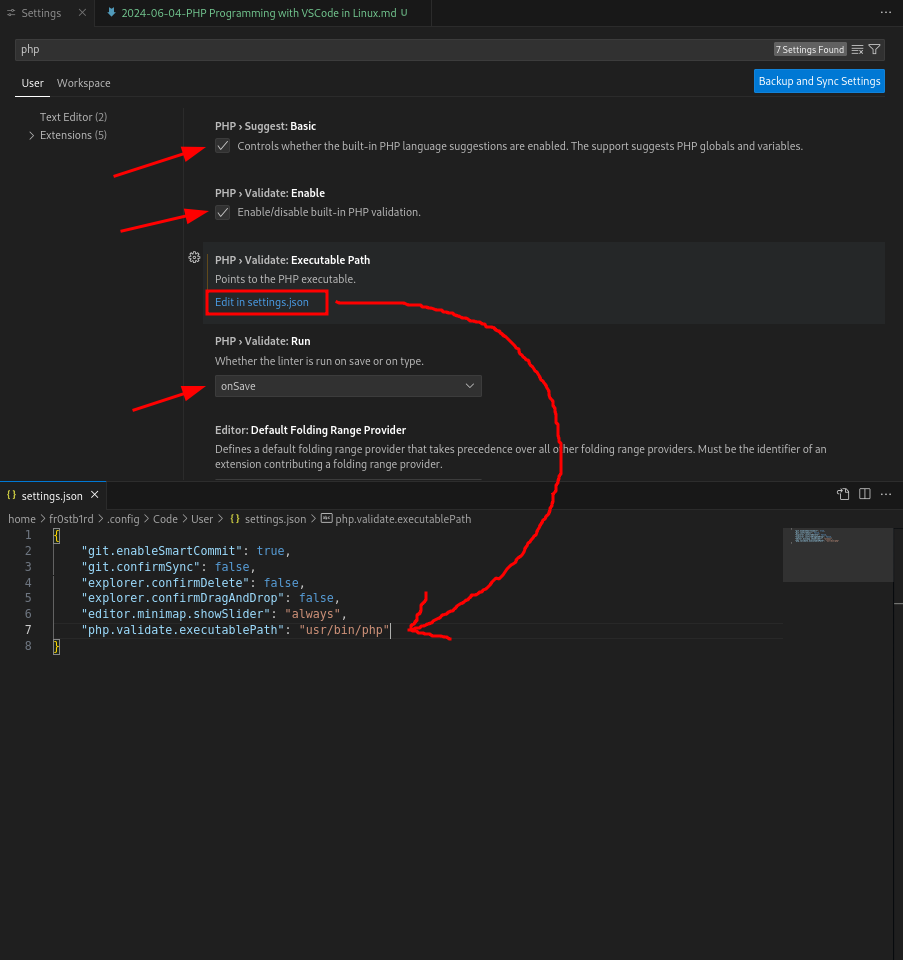Select Text Editor (2) in settings tree
Screen dimensions: 903x960
tap(73, 117)
